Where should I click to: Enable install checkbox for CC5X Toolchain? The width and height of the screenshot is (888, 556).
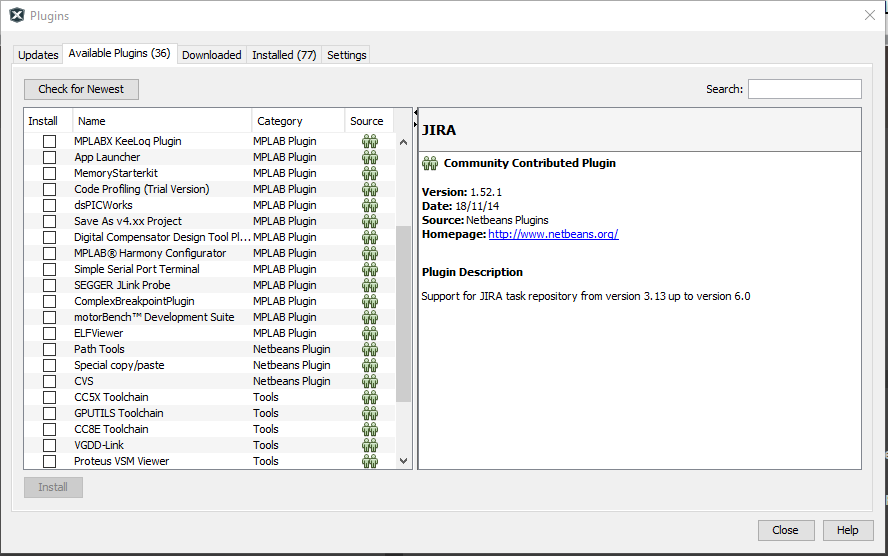point(49,397)
